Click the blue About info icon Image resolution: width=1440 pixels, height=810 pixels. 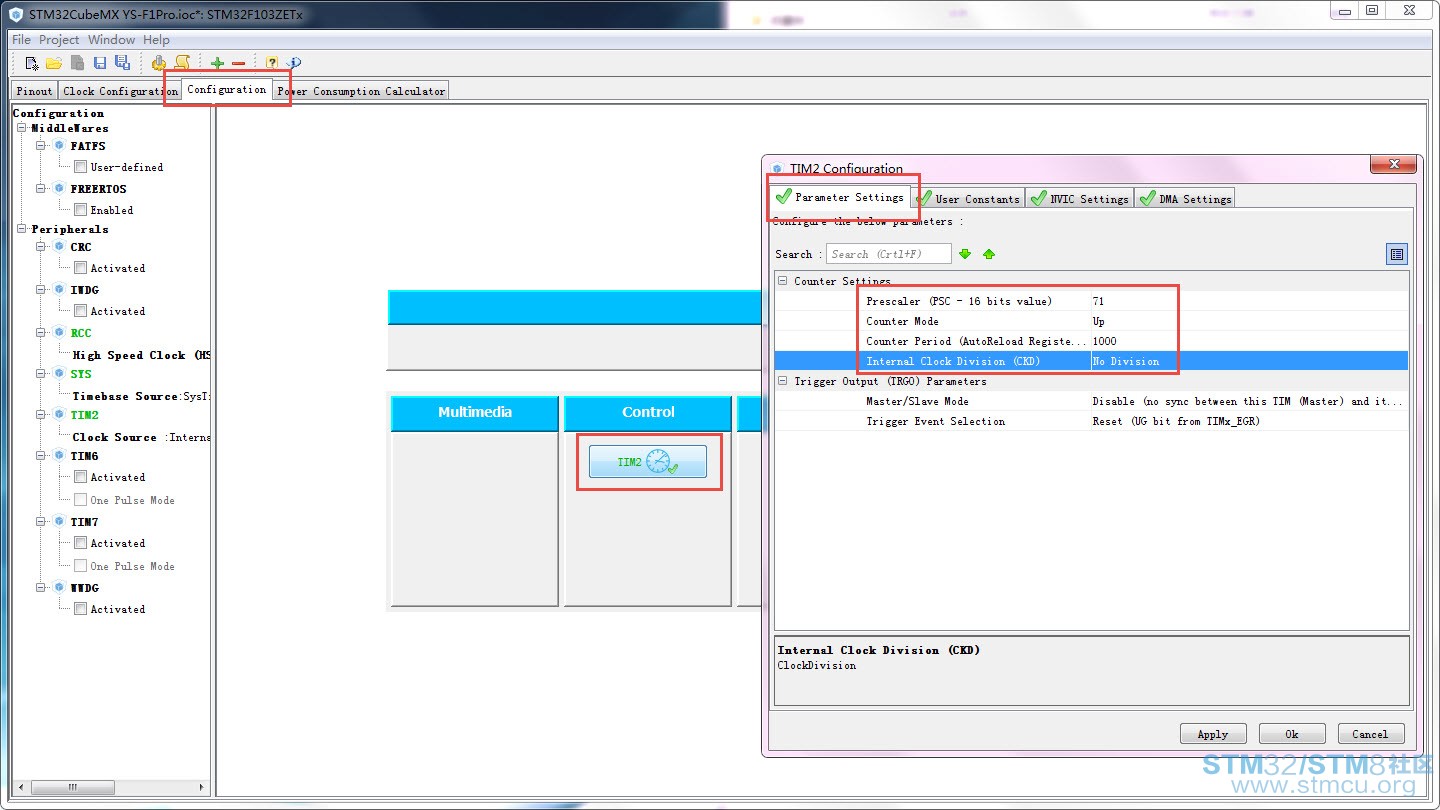294,63
